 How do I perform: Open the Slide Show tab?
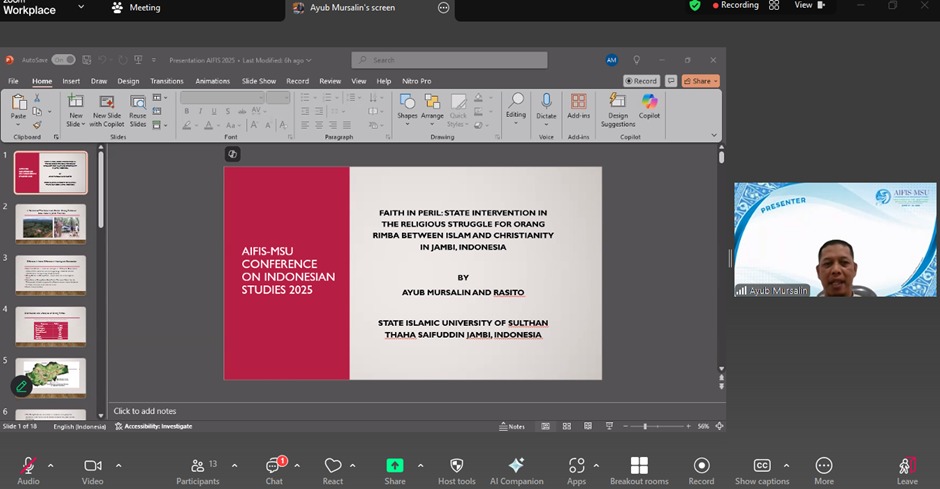[259, 81]
